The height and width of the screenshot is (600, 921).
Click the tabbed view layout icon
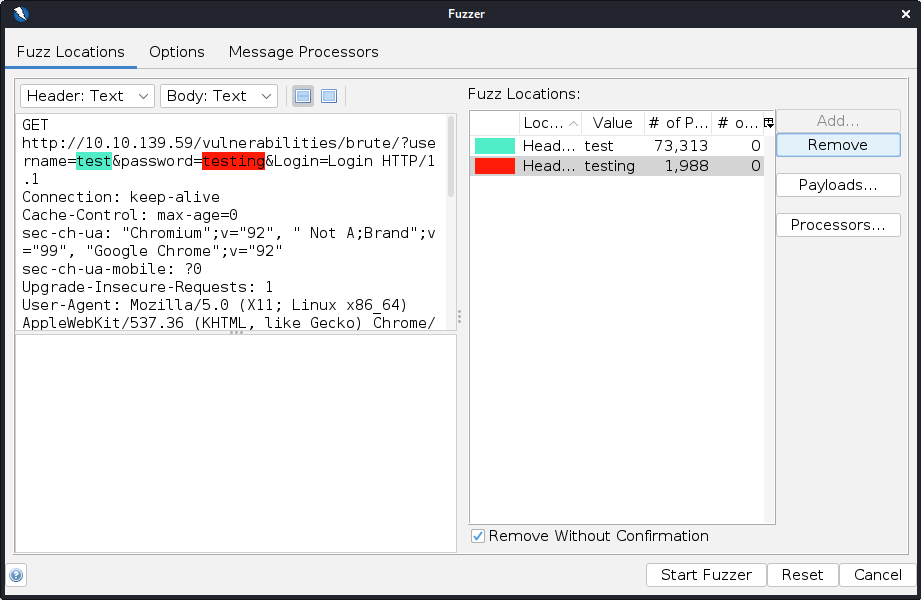coord(329,96)
